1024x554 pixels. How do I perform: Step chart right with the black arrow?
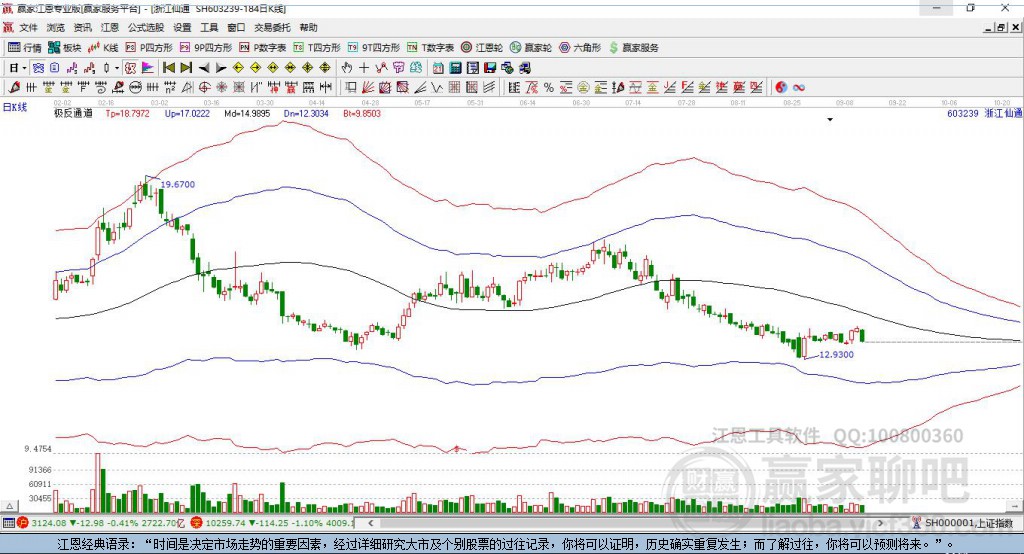coord(221,68)
